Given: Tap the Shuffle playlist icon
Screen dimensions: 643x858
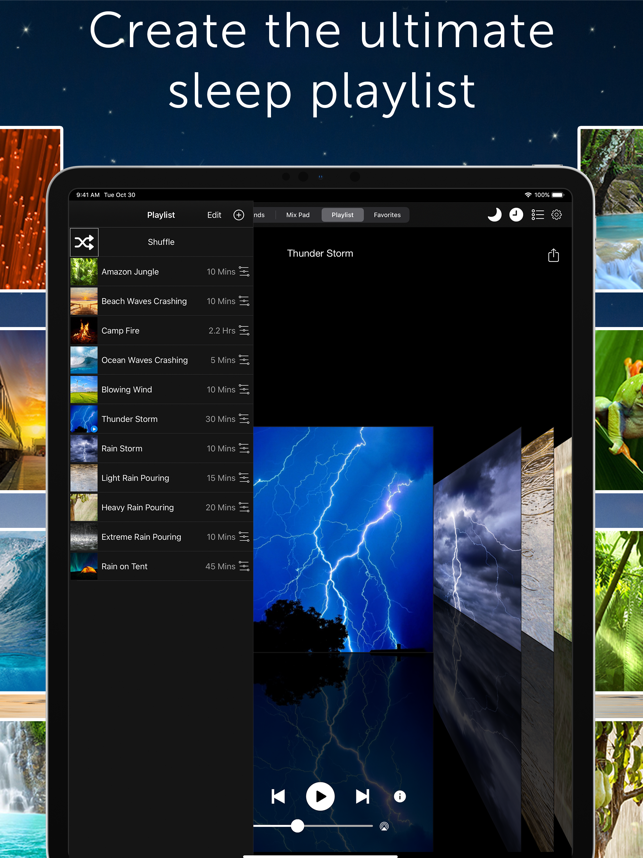Looking at the screenshot, I should [x=84, y=242].
